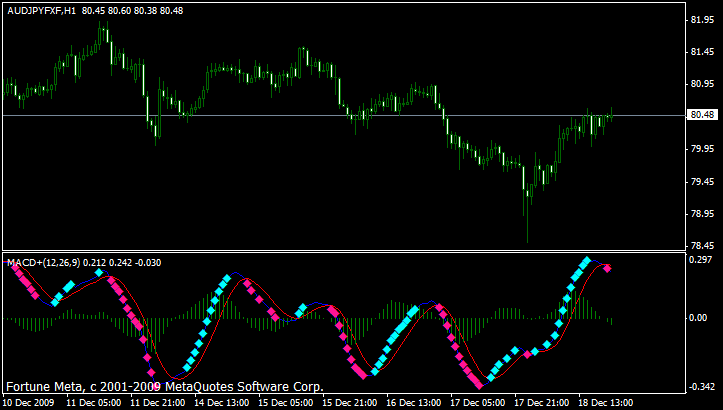Click the AUDJPYFXF,H1 chart title text

pyautogui.click(x=41, y=11)
